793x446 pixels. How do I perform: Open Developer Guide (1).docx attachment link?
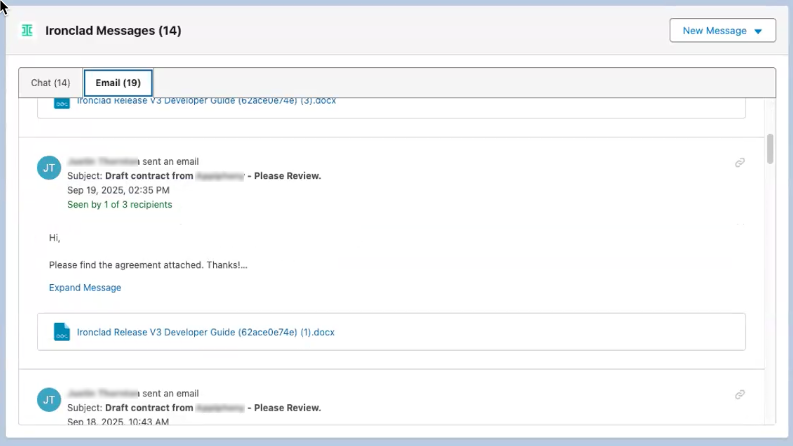[x=205, y=332]
